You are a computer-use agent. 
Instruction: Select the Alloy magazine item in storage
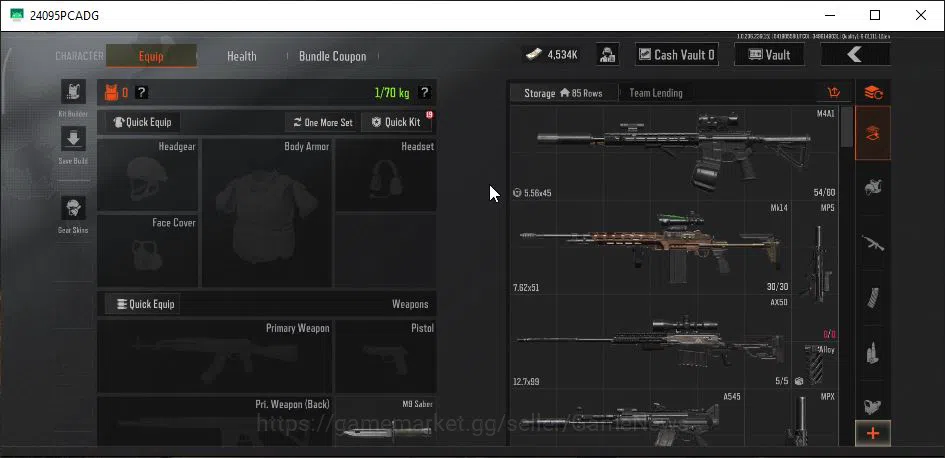[815, 365]
